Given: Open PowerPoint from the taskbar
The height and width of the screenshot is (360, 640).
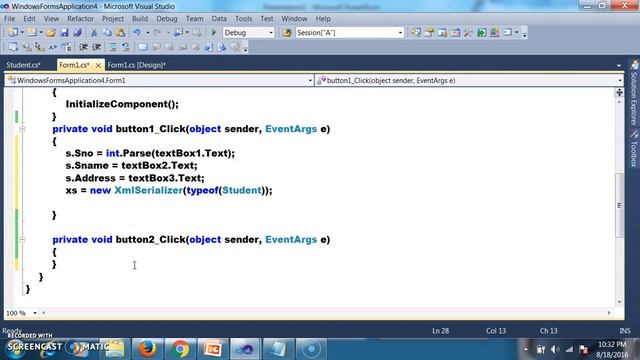Looking at the screenshot, I should [213, 349].
